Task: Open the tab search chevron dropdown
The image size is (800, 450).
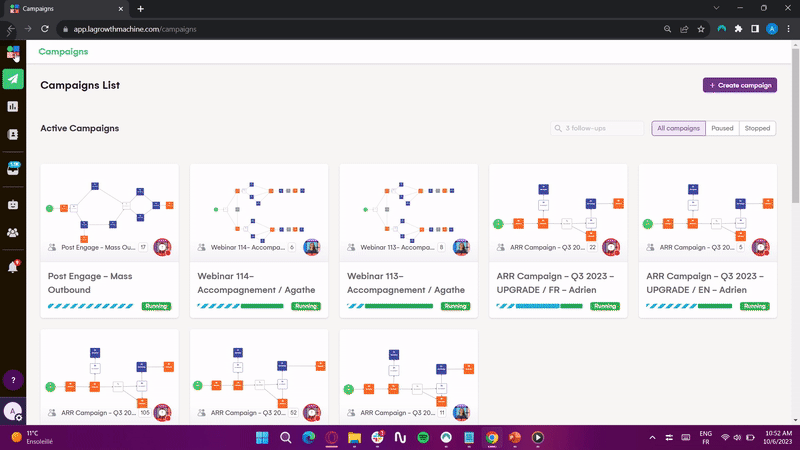Action: point(716,8)
